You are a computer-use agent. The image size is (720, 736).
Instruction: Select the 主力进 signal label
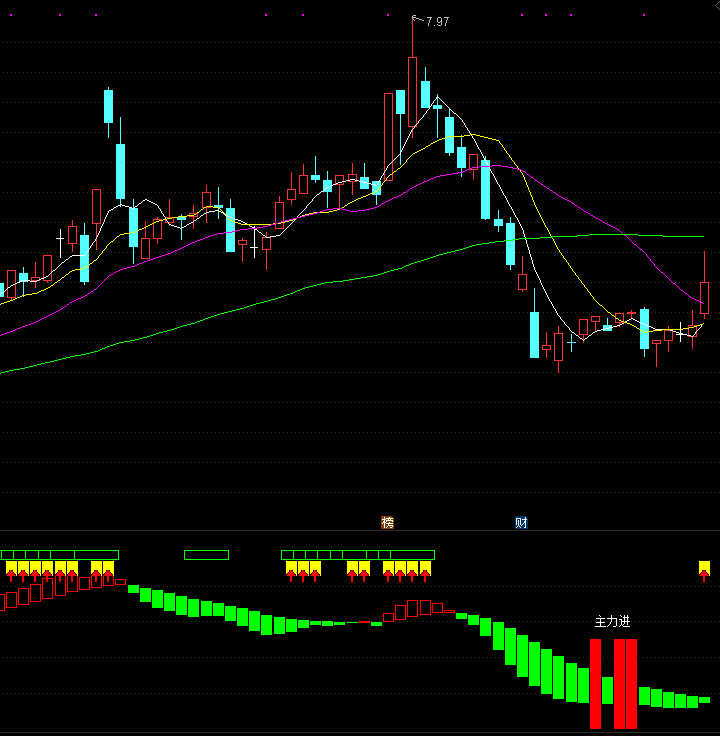coord(612,621)
